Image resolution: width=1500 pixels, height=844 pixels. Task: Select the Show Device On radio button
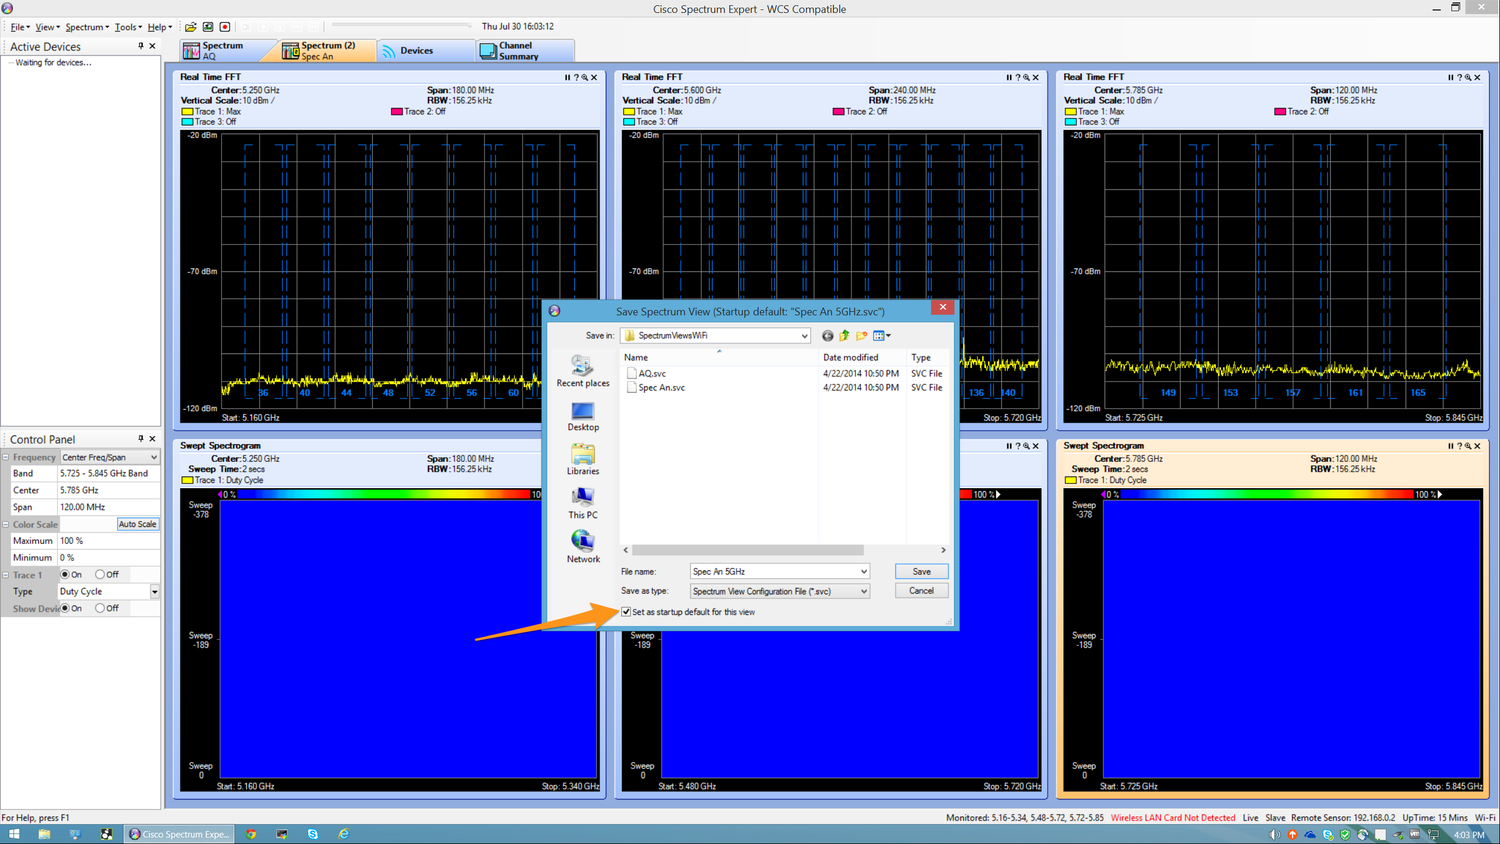[x=65, y=608]
